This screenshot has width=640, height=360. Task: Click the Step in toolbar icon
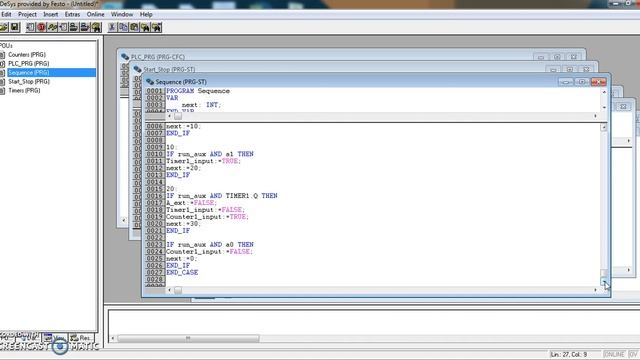(x=63, y=27)
